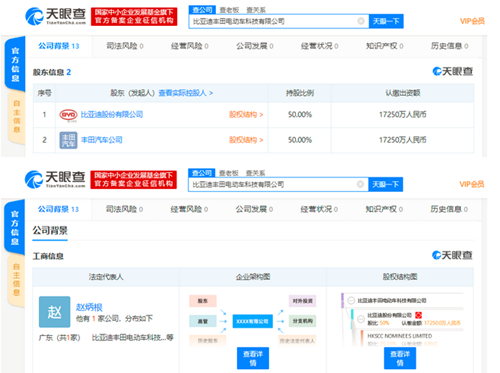Open the 司法风险 tab in upper panel
Screen dimensions: 500x373
coord(125,46)
